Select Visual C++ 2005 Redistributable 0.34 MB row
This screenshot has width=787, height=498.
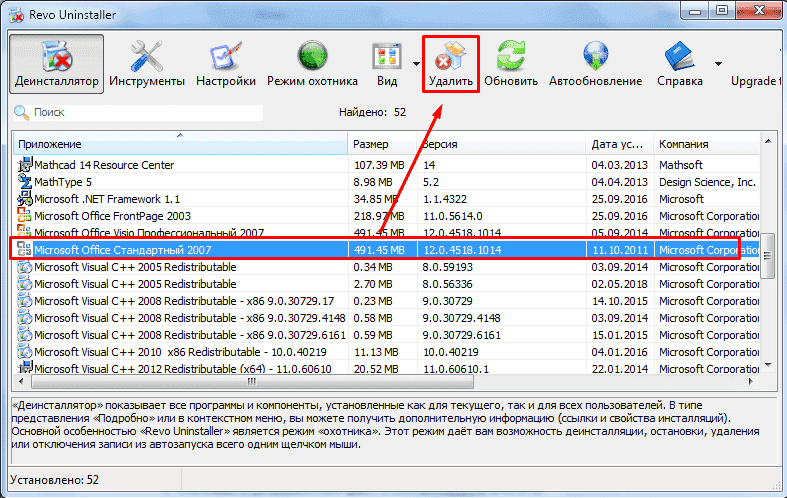pyautogui.click(x=386, y=267)
